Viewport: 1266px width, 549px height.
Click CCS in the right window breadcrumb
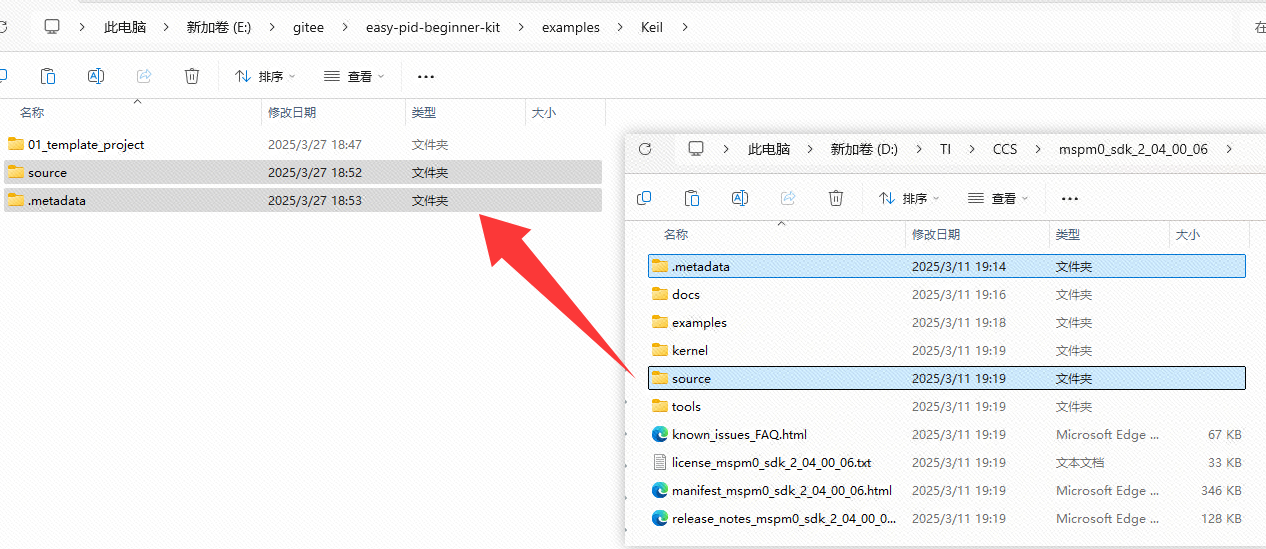[x=1005, y=149]
